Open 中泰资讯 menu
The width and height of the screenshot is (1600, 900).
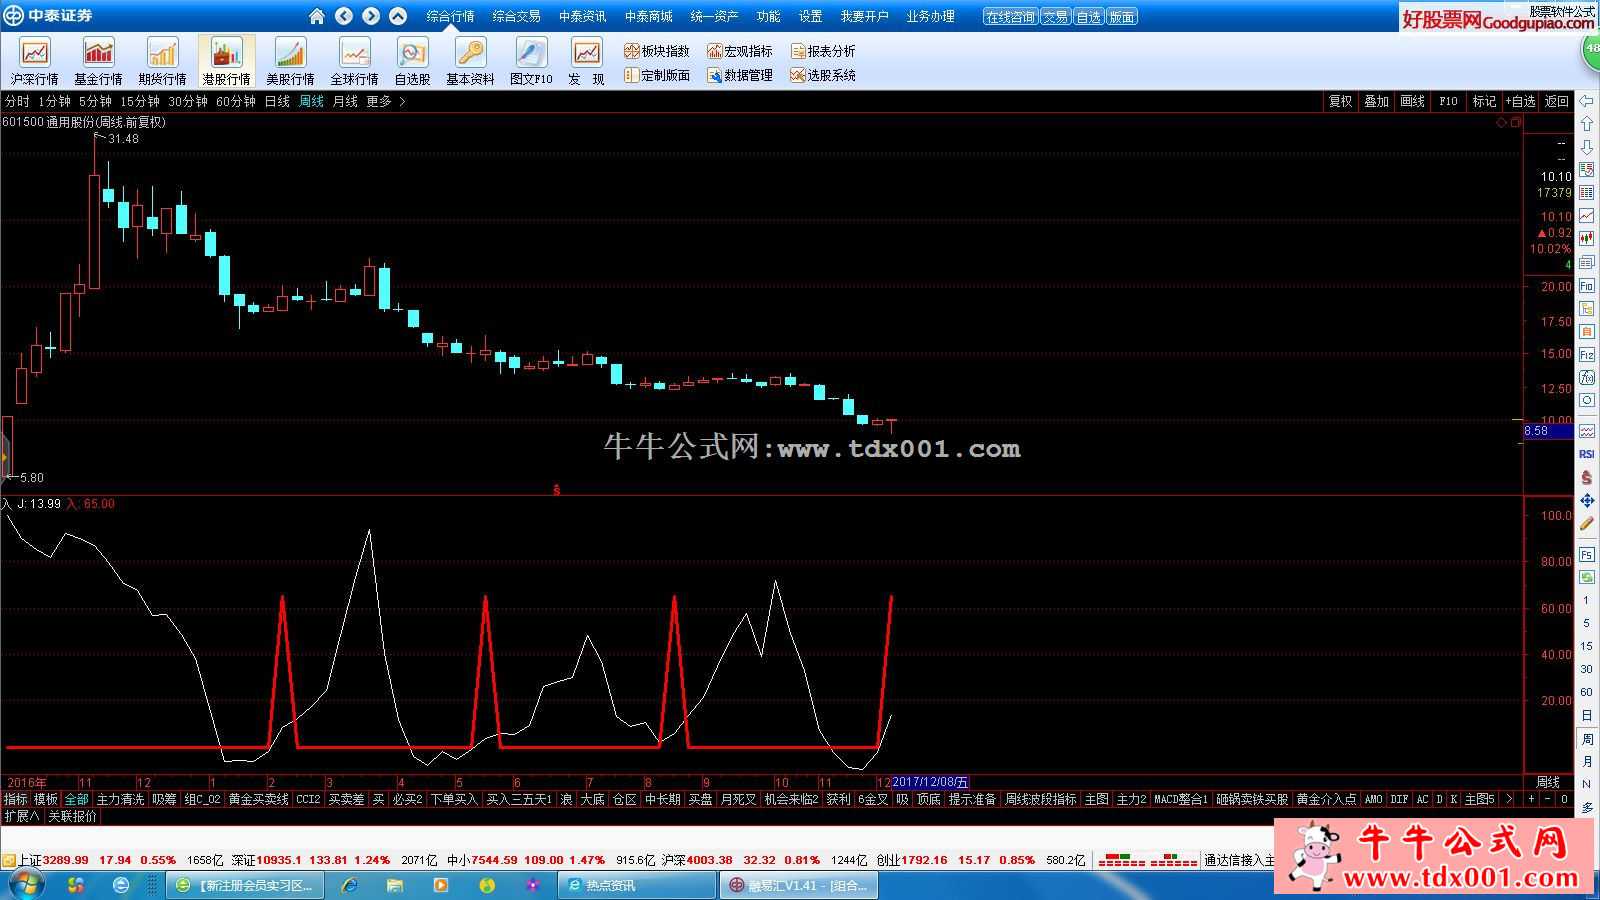[x=582, y=16]
